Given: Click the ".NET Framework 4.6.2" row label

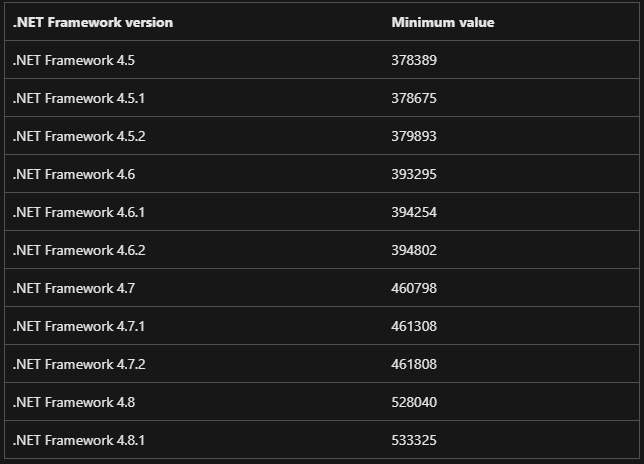Looking at the screenshot, I should click(79, 250).
